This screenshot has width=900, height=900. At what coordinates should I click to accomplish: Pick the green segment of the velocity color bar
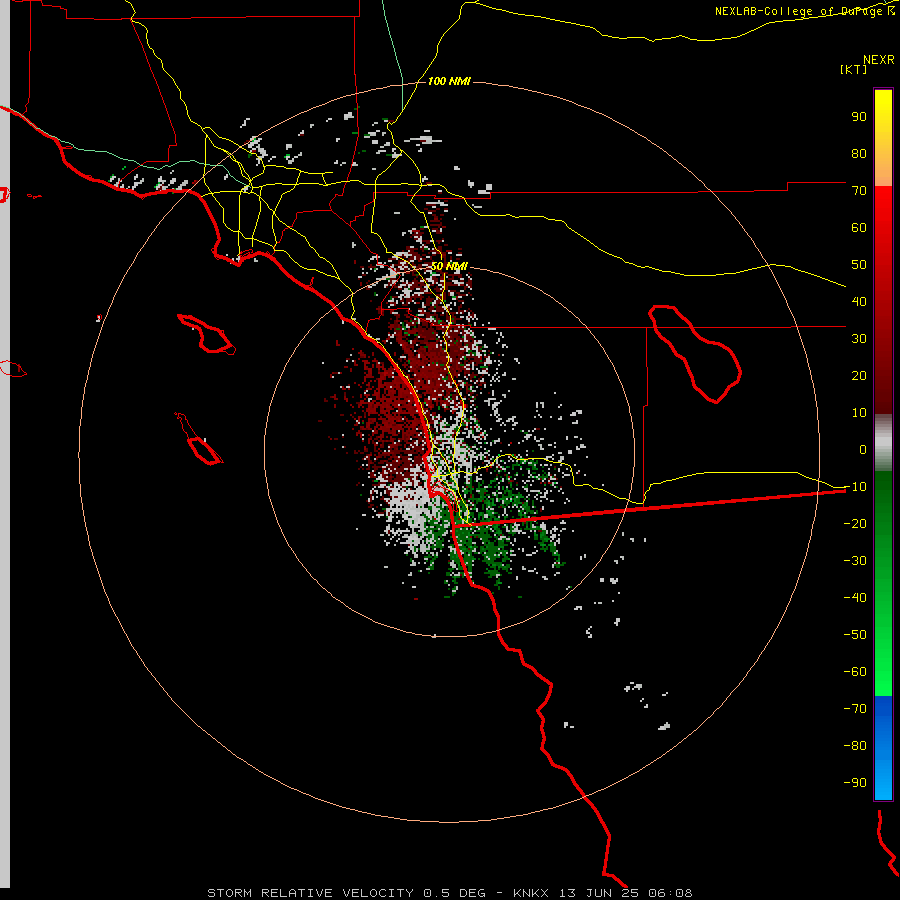coord(883,584)
